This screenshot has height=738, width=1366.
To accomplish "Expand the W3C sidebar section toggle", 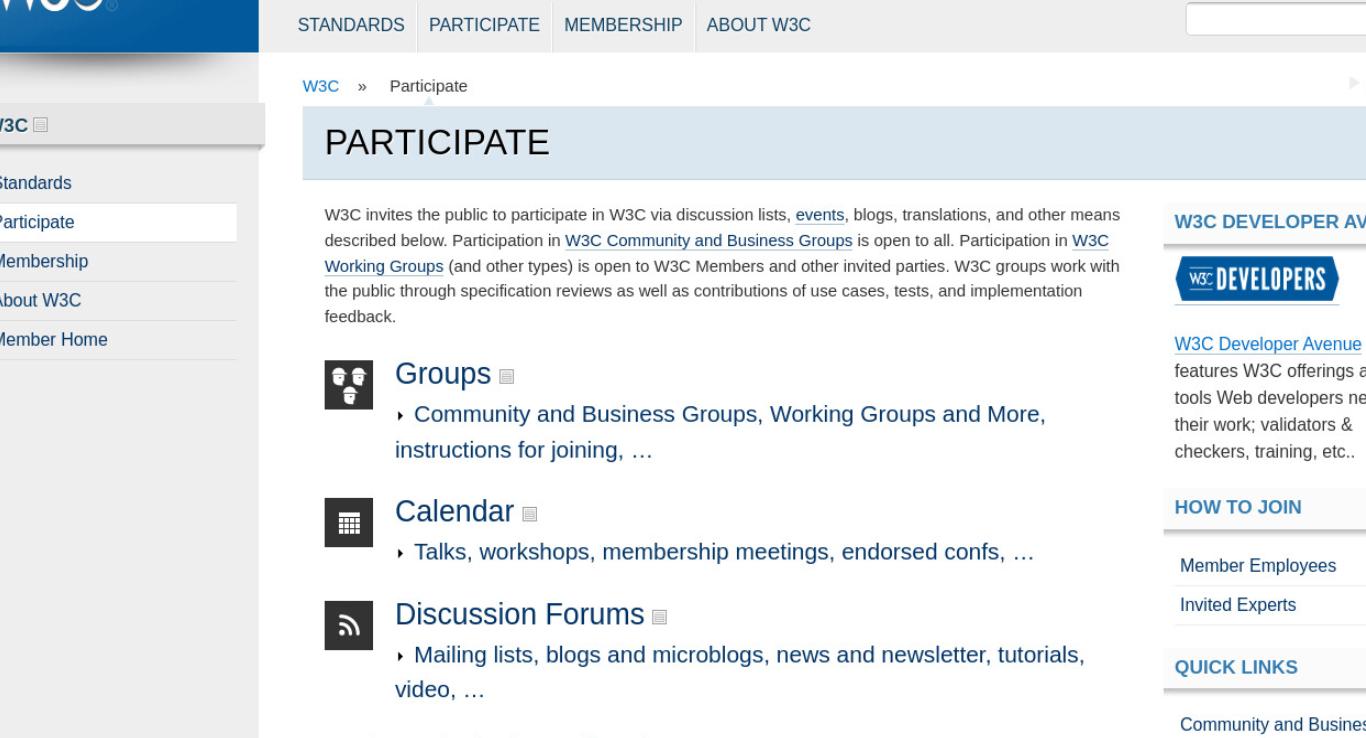I will pos(40,125).
